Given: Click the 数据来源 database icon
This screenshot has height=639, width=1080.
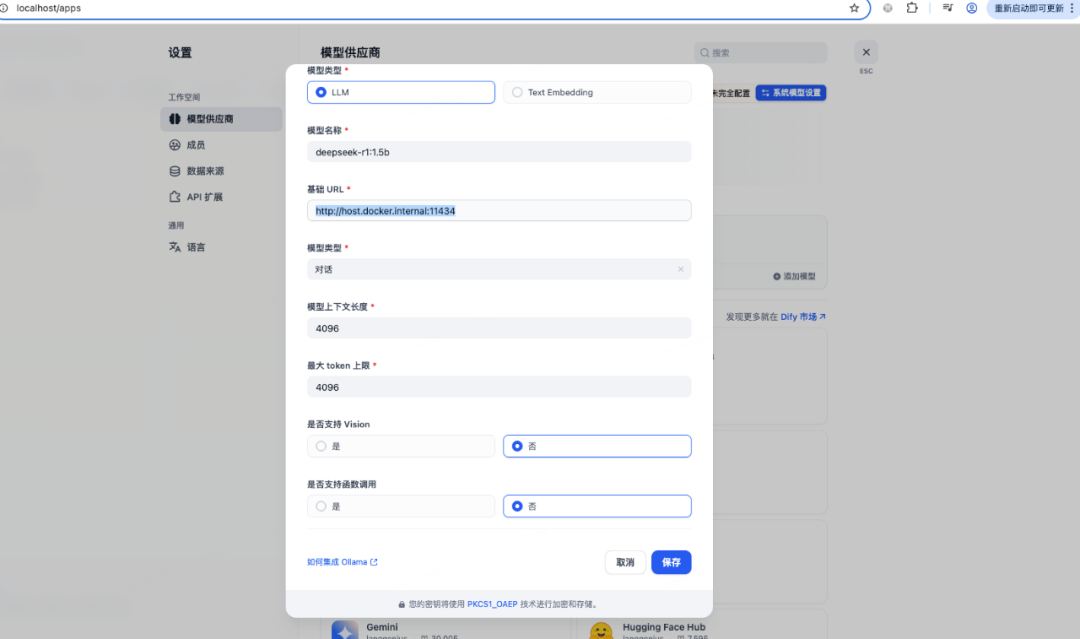Looking at the screenshot, I should 175,171.
